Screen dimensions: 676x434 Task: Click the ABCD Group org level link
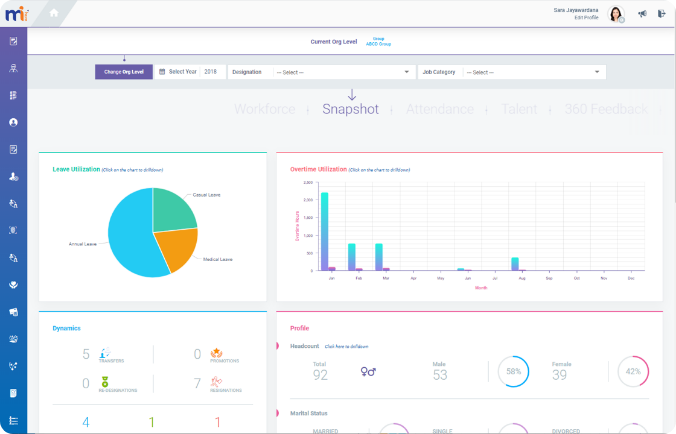pos(379,44)
